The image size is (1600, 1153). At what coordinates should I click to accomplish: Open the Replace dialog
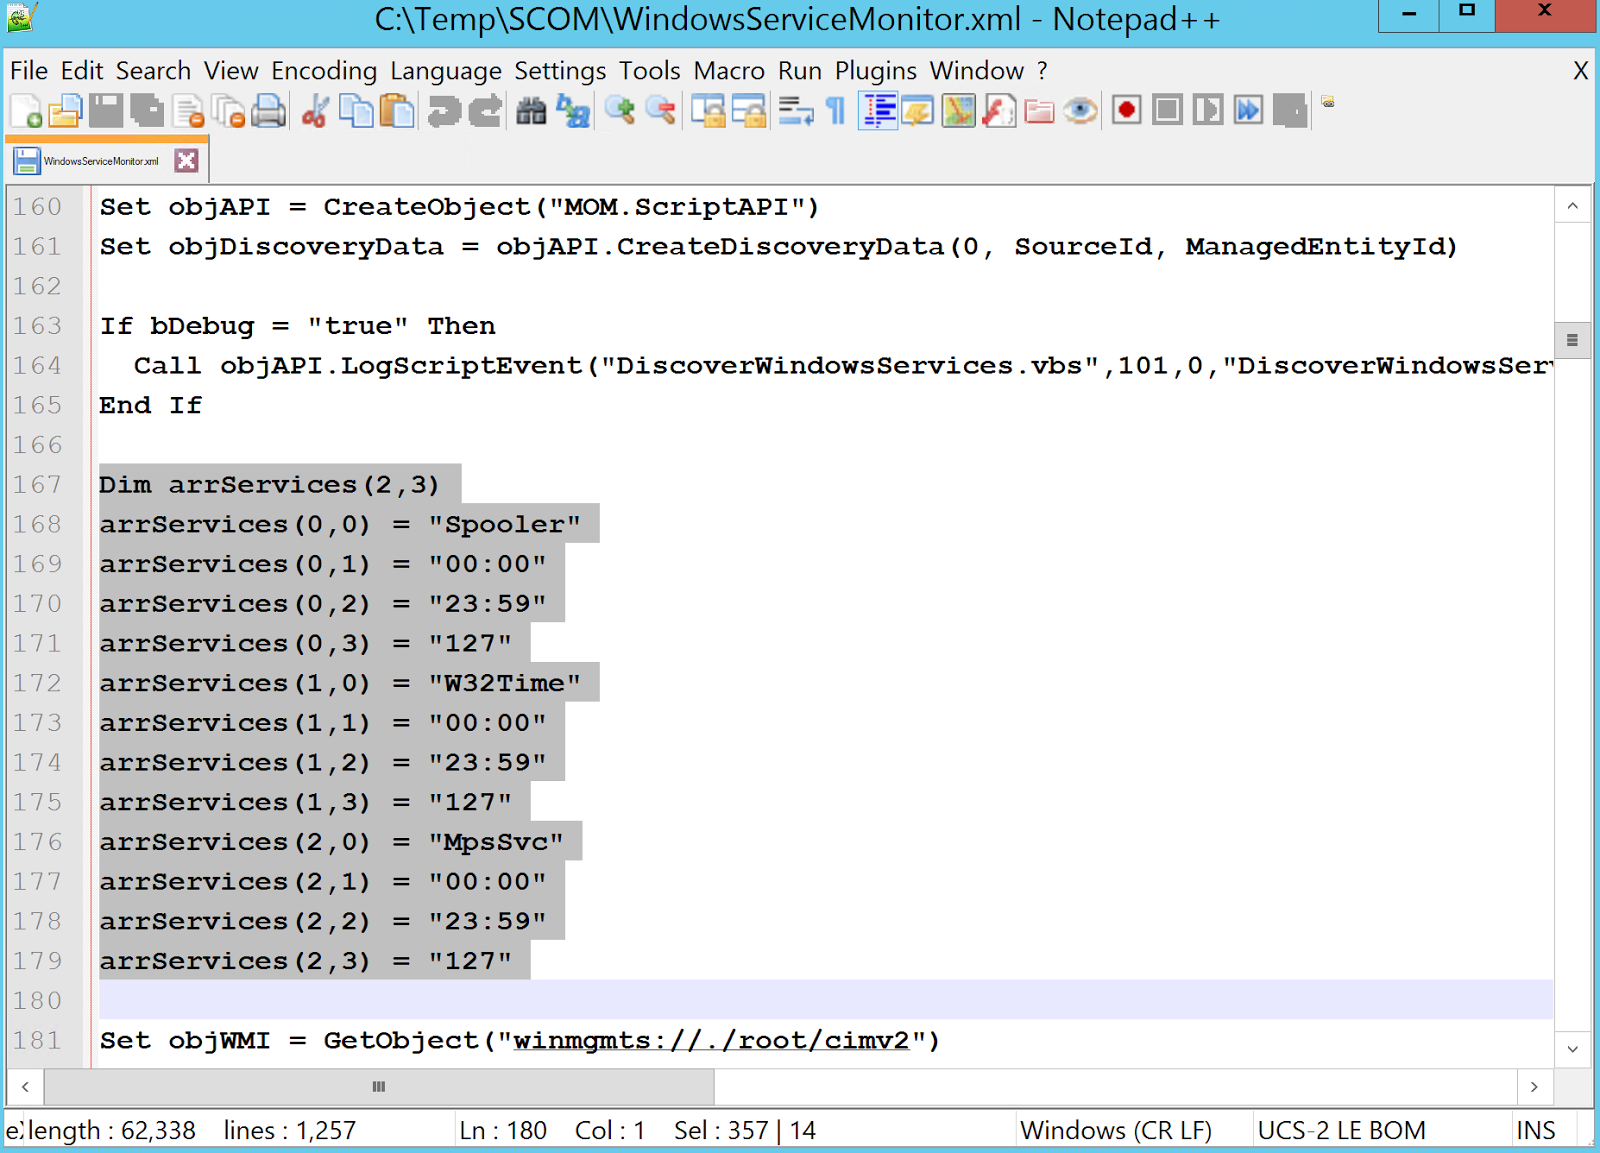[573, 110]
